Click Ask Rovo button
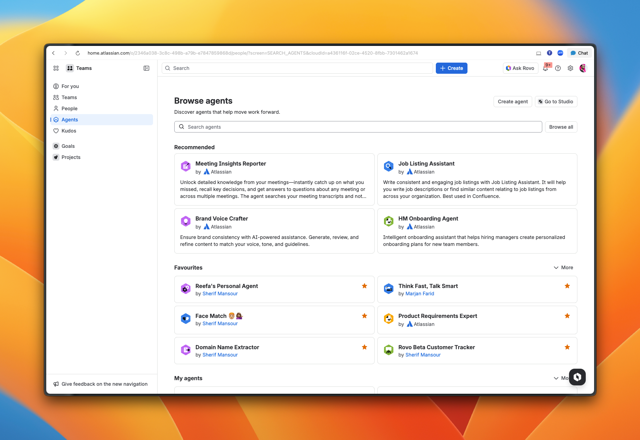 tap(520, 68)
